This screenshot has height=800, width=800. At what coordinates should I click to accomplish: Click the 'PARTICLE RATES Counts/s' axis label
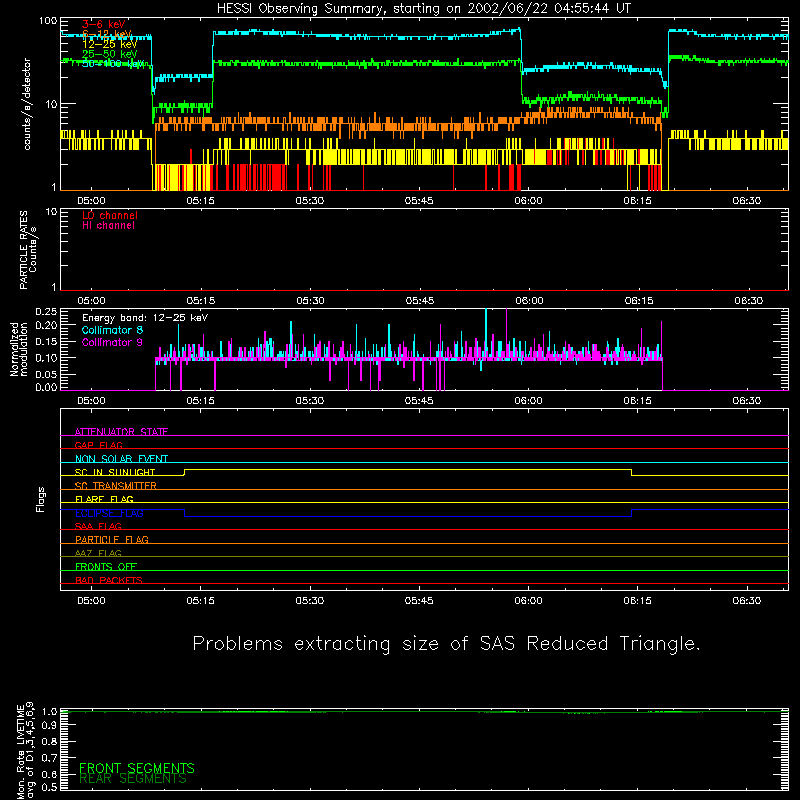pyautogui.click(x=28, y=249)
